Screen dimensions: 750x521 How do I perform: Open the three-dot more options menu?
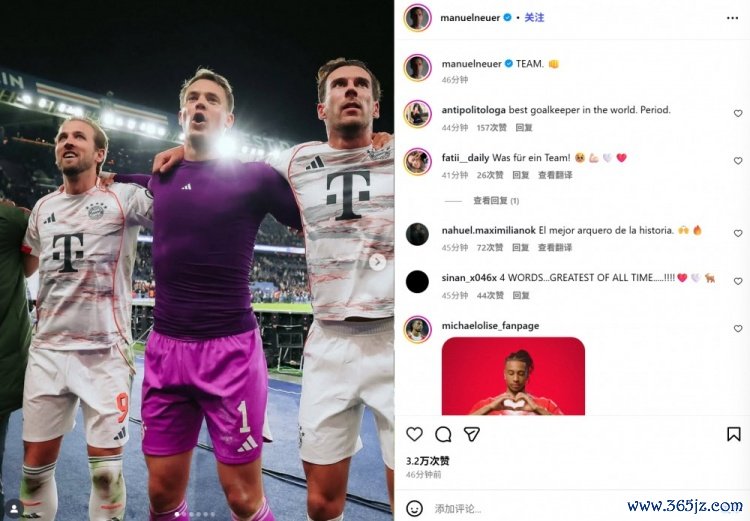click(732, 18)
